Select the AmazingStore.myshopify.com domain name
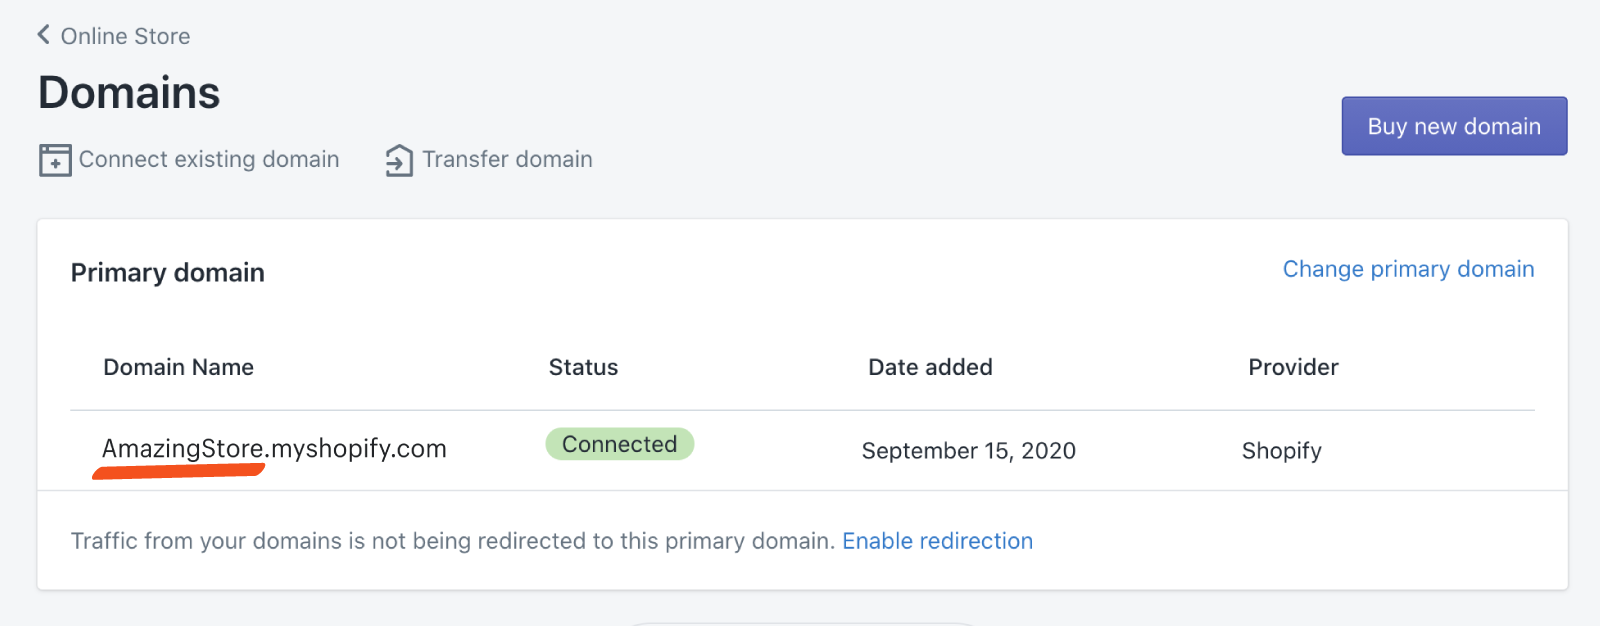The width and height of the screenshot is (1600, 626). click(274, 448)
